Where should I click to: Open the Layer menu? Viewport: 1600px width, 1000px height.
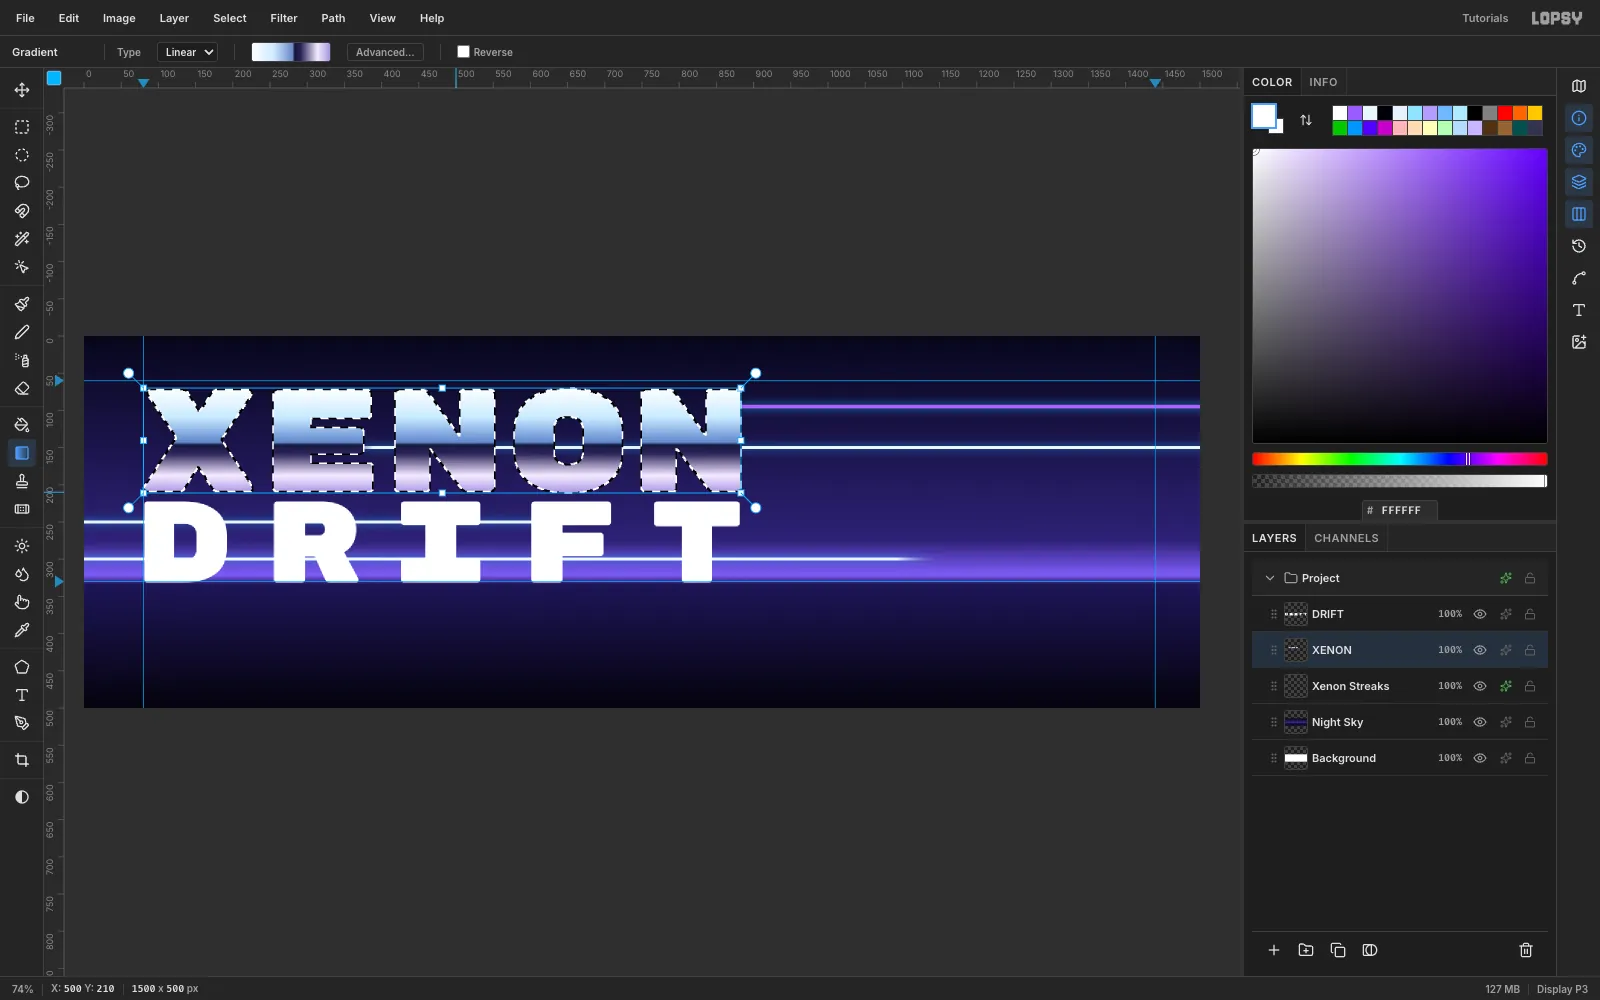coord(174,18)
